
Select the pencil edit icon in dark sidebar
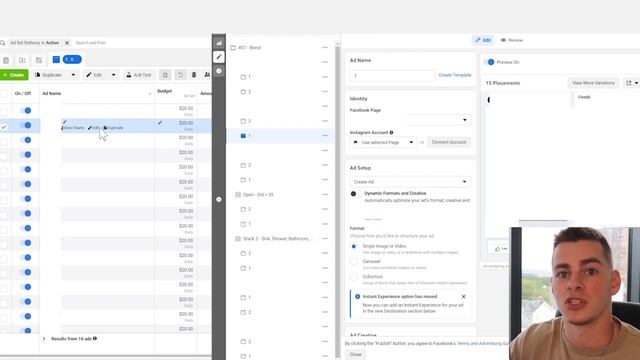tap(219, 57)
